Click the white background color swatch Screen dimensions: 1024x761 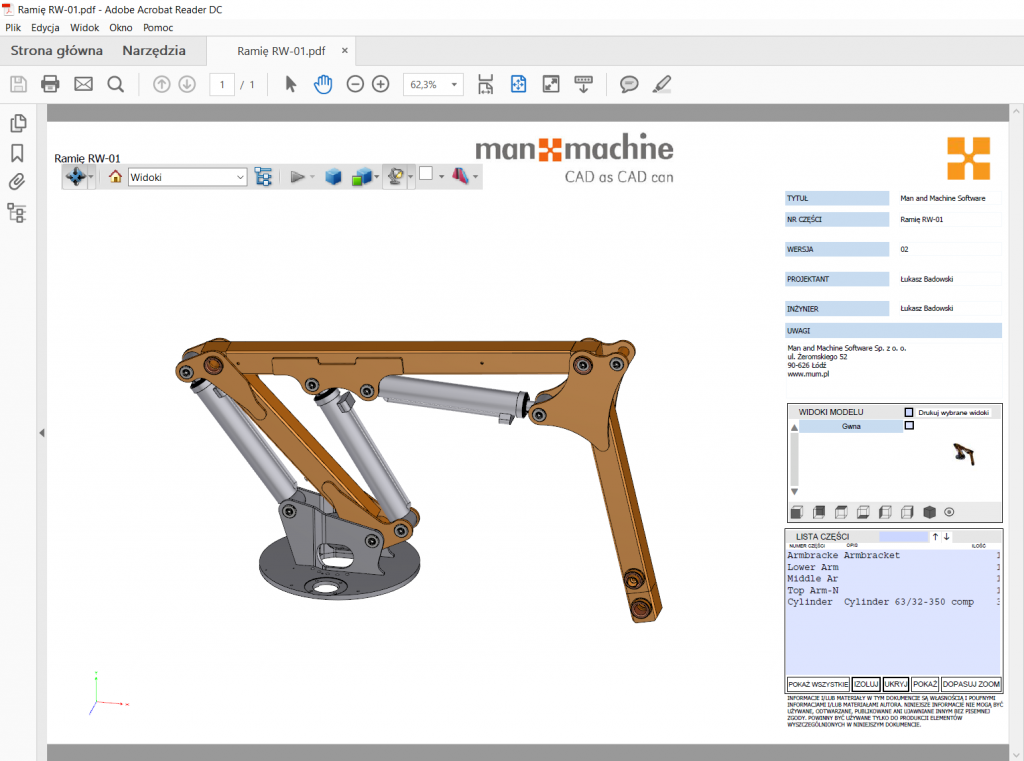click(425, 174)
